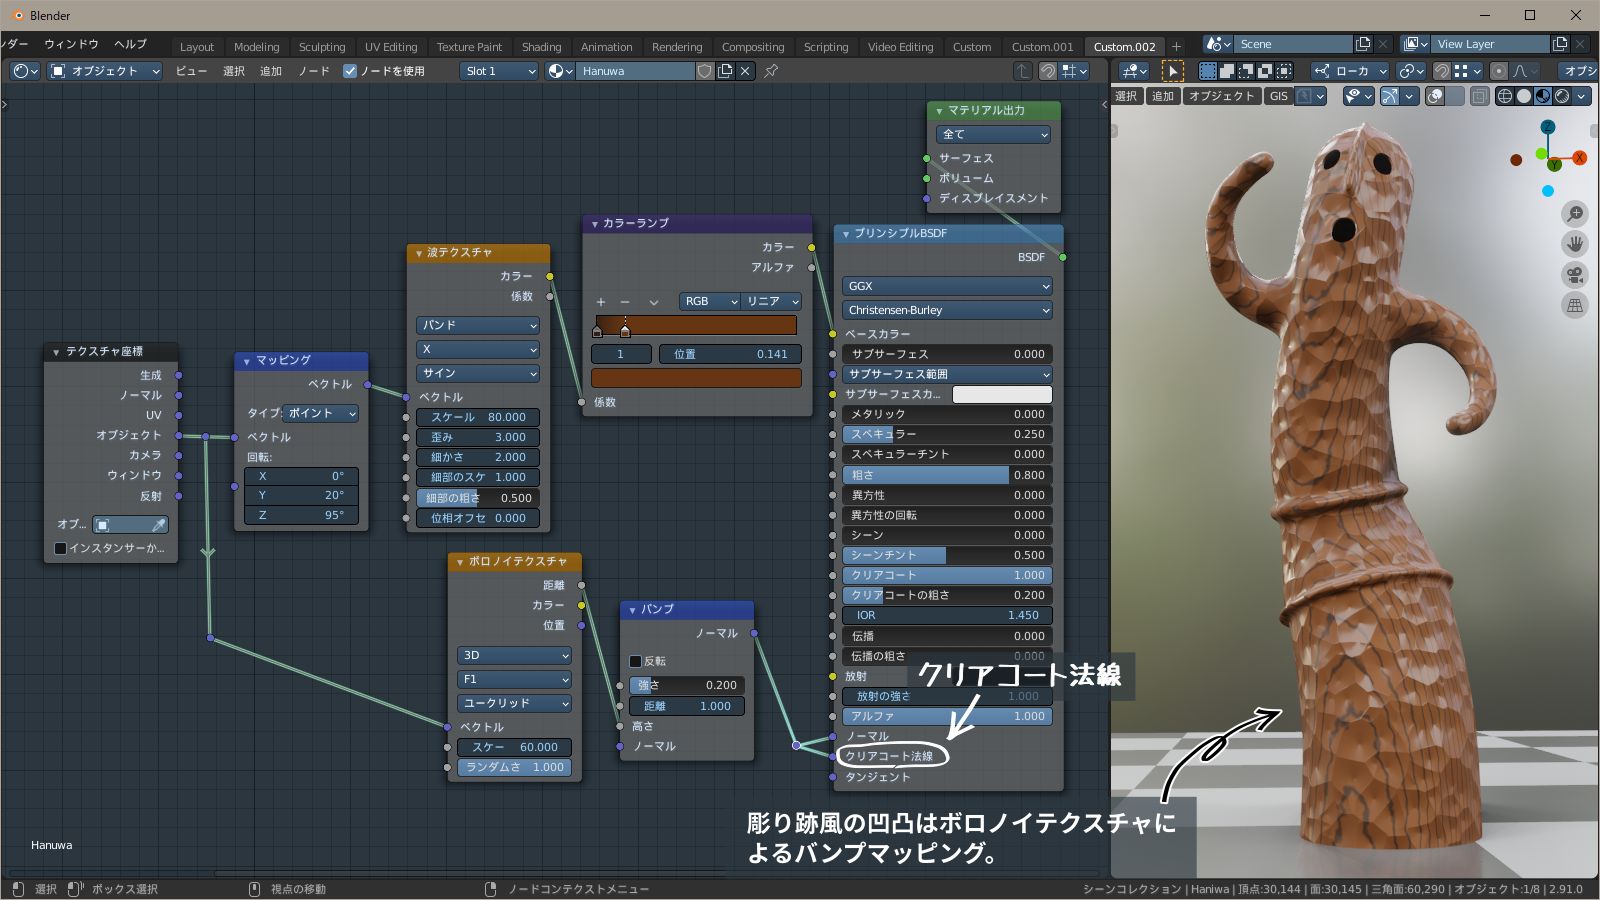Click the 選択 button in the viewport header
Screen dimensions: 1600x900
pyautogui.click(x=1126, y=96)
